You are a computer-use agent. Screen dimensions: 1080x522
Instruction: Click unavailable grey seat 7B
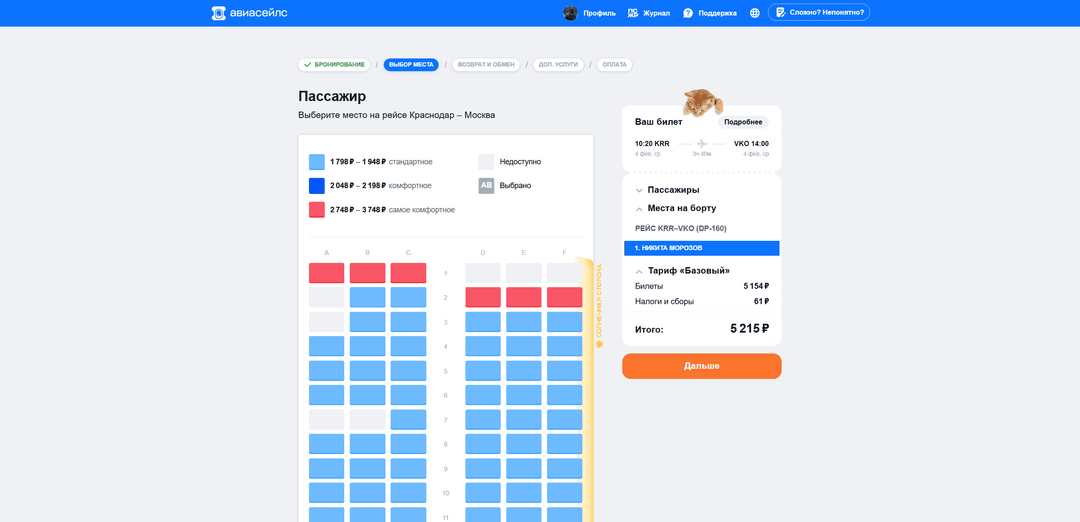pyautogui.click(x=368, y=420)
